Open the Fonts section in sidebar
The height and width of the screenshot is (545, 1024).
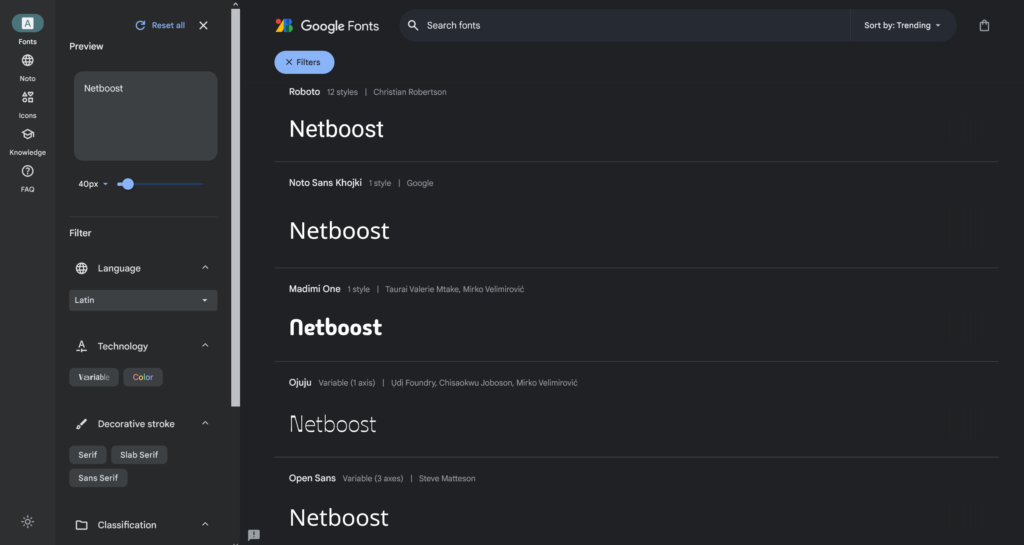pos(27,24)
